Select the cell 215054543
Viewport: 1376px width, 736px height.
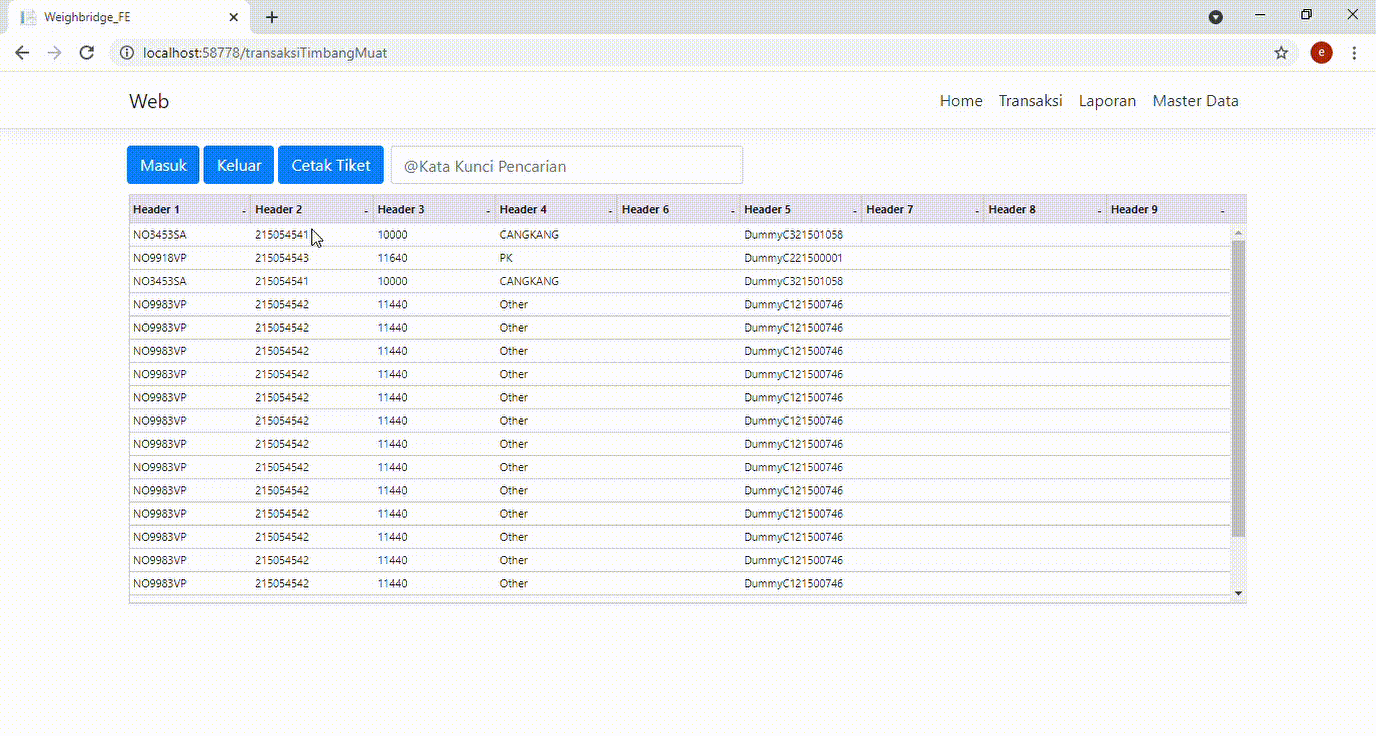(312, 258)
